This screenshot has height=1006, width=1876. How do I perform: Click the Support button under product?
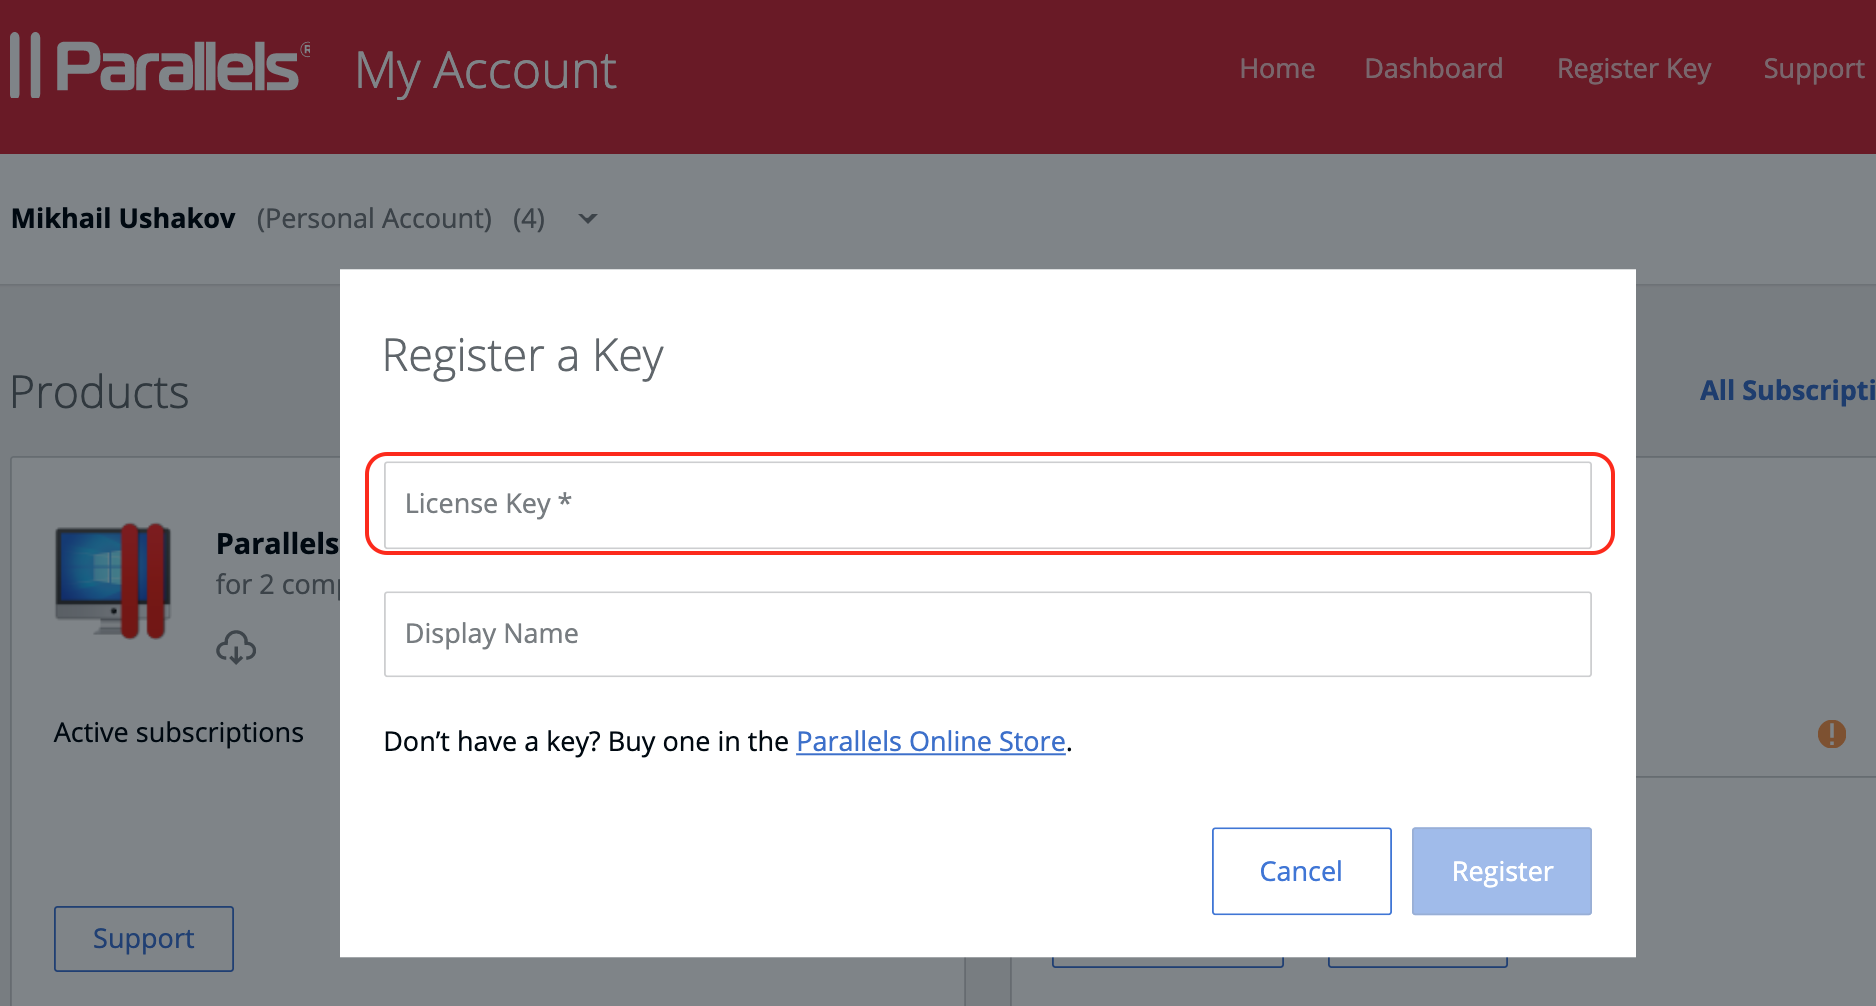coord(144,939)
